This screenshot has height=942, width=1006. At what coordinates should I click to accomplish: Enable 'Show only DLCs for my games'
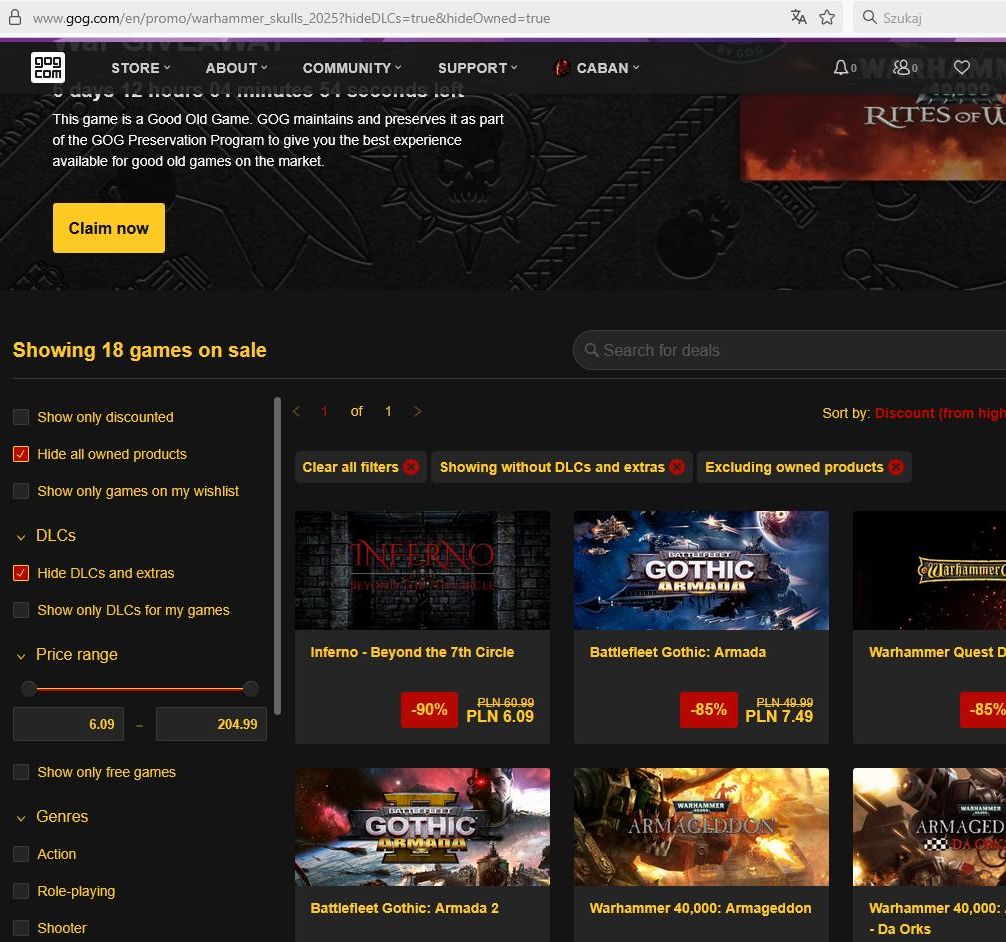click(x=21, y=610)
